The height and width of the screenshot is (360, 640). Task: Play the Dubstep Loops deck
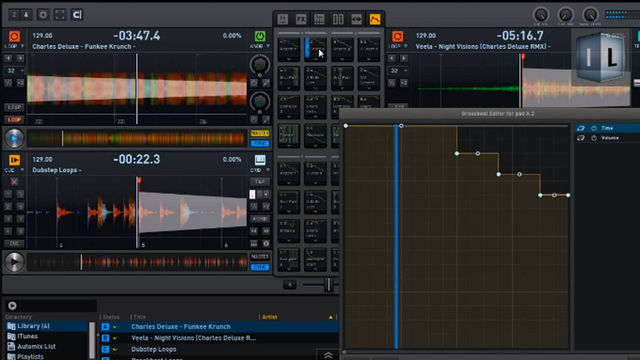tap(14, 262)
